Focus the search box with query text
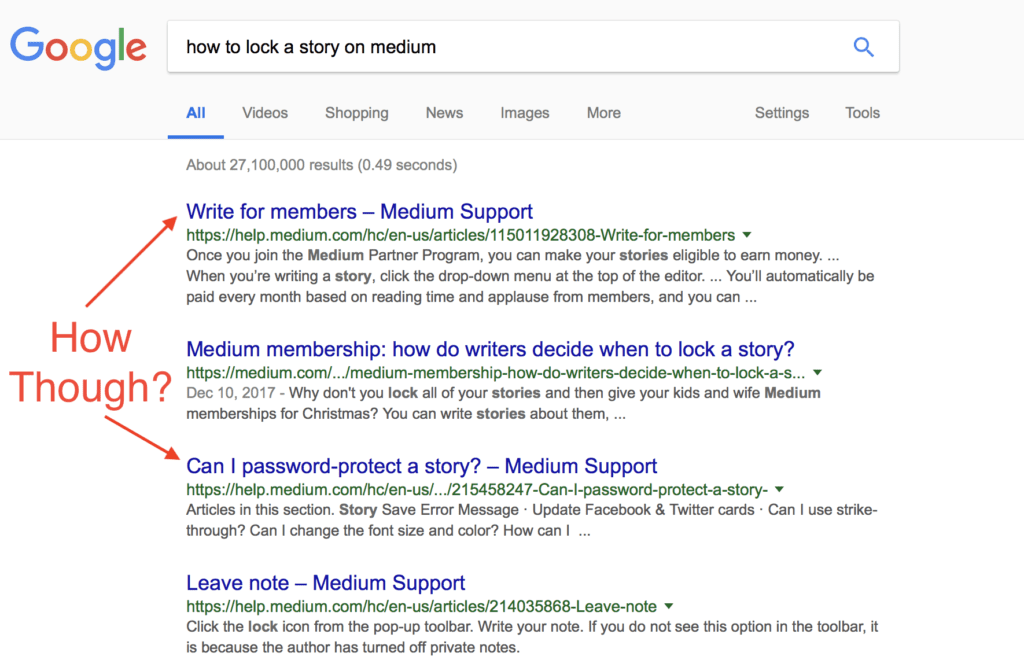This screenshot has width=1024, height=671. pyautogui.click(x=533, y=46)
